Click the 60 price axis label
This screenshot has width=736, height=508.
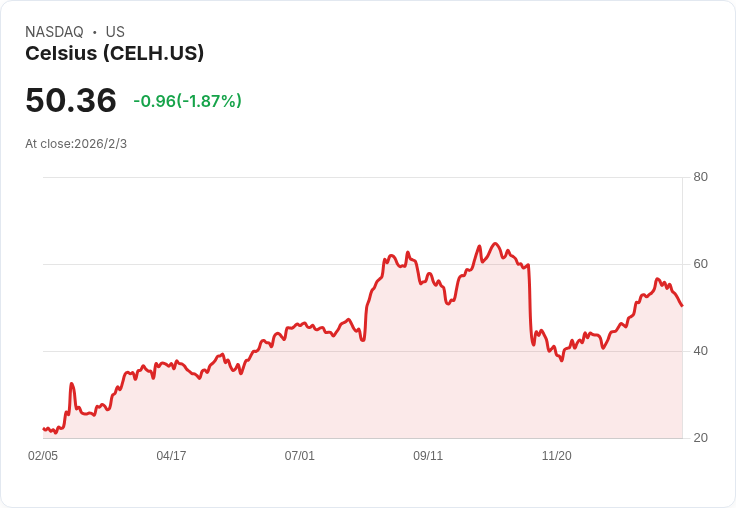tap(700, 264)
